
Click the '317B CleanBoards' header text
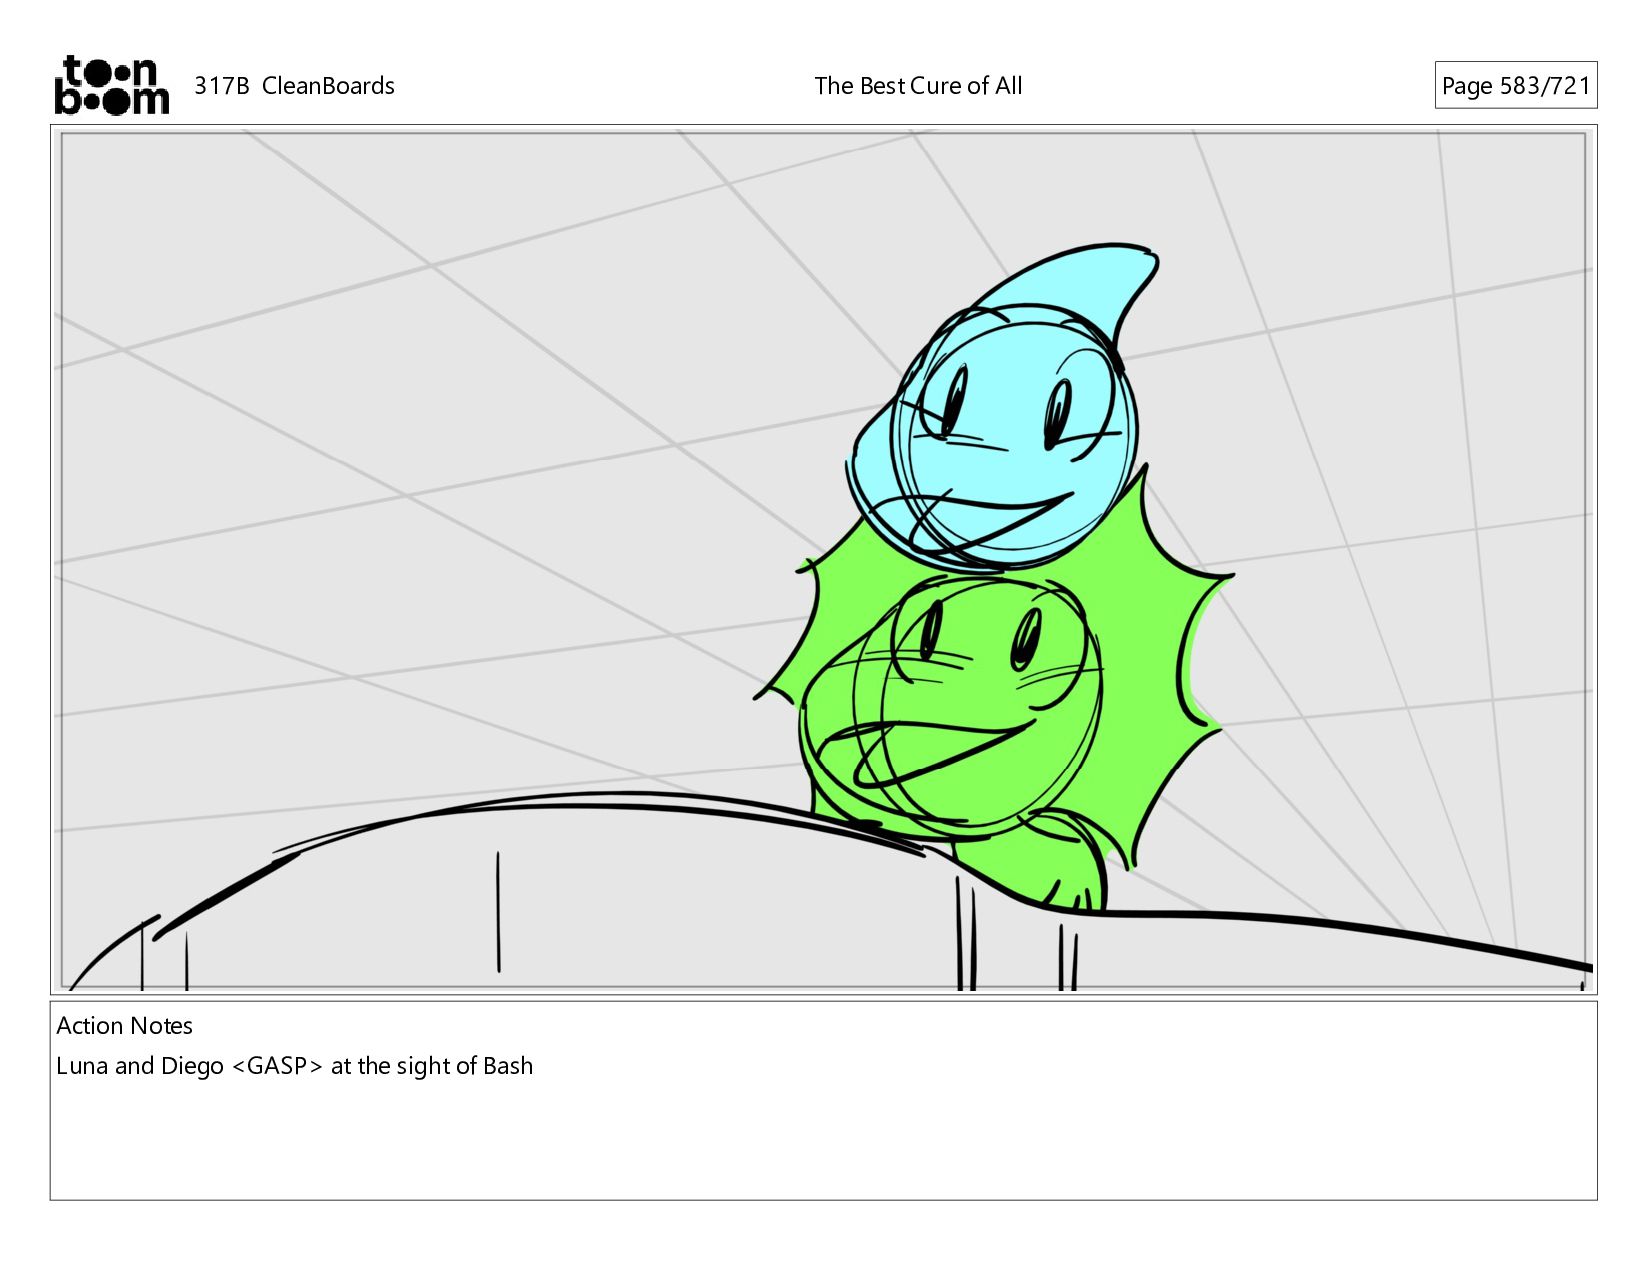pos(294,86)
